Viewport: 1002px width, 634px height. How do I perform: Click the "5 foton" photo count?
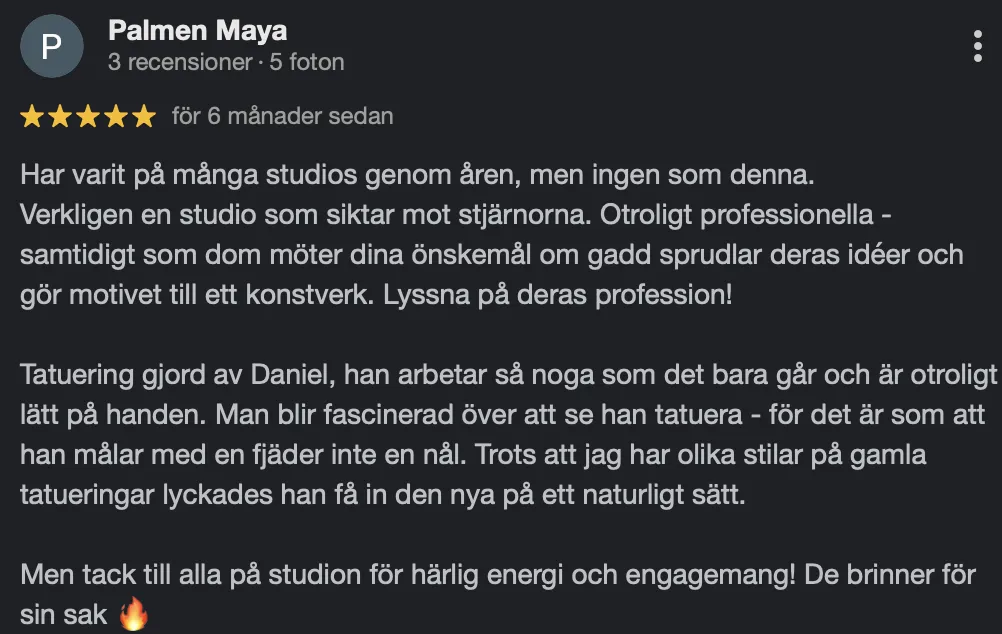307,62
